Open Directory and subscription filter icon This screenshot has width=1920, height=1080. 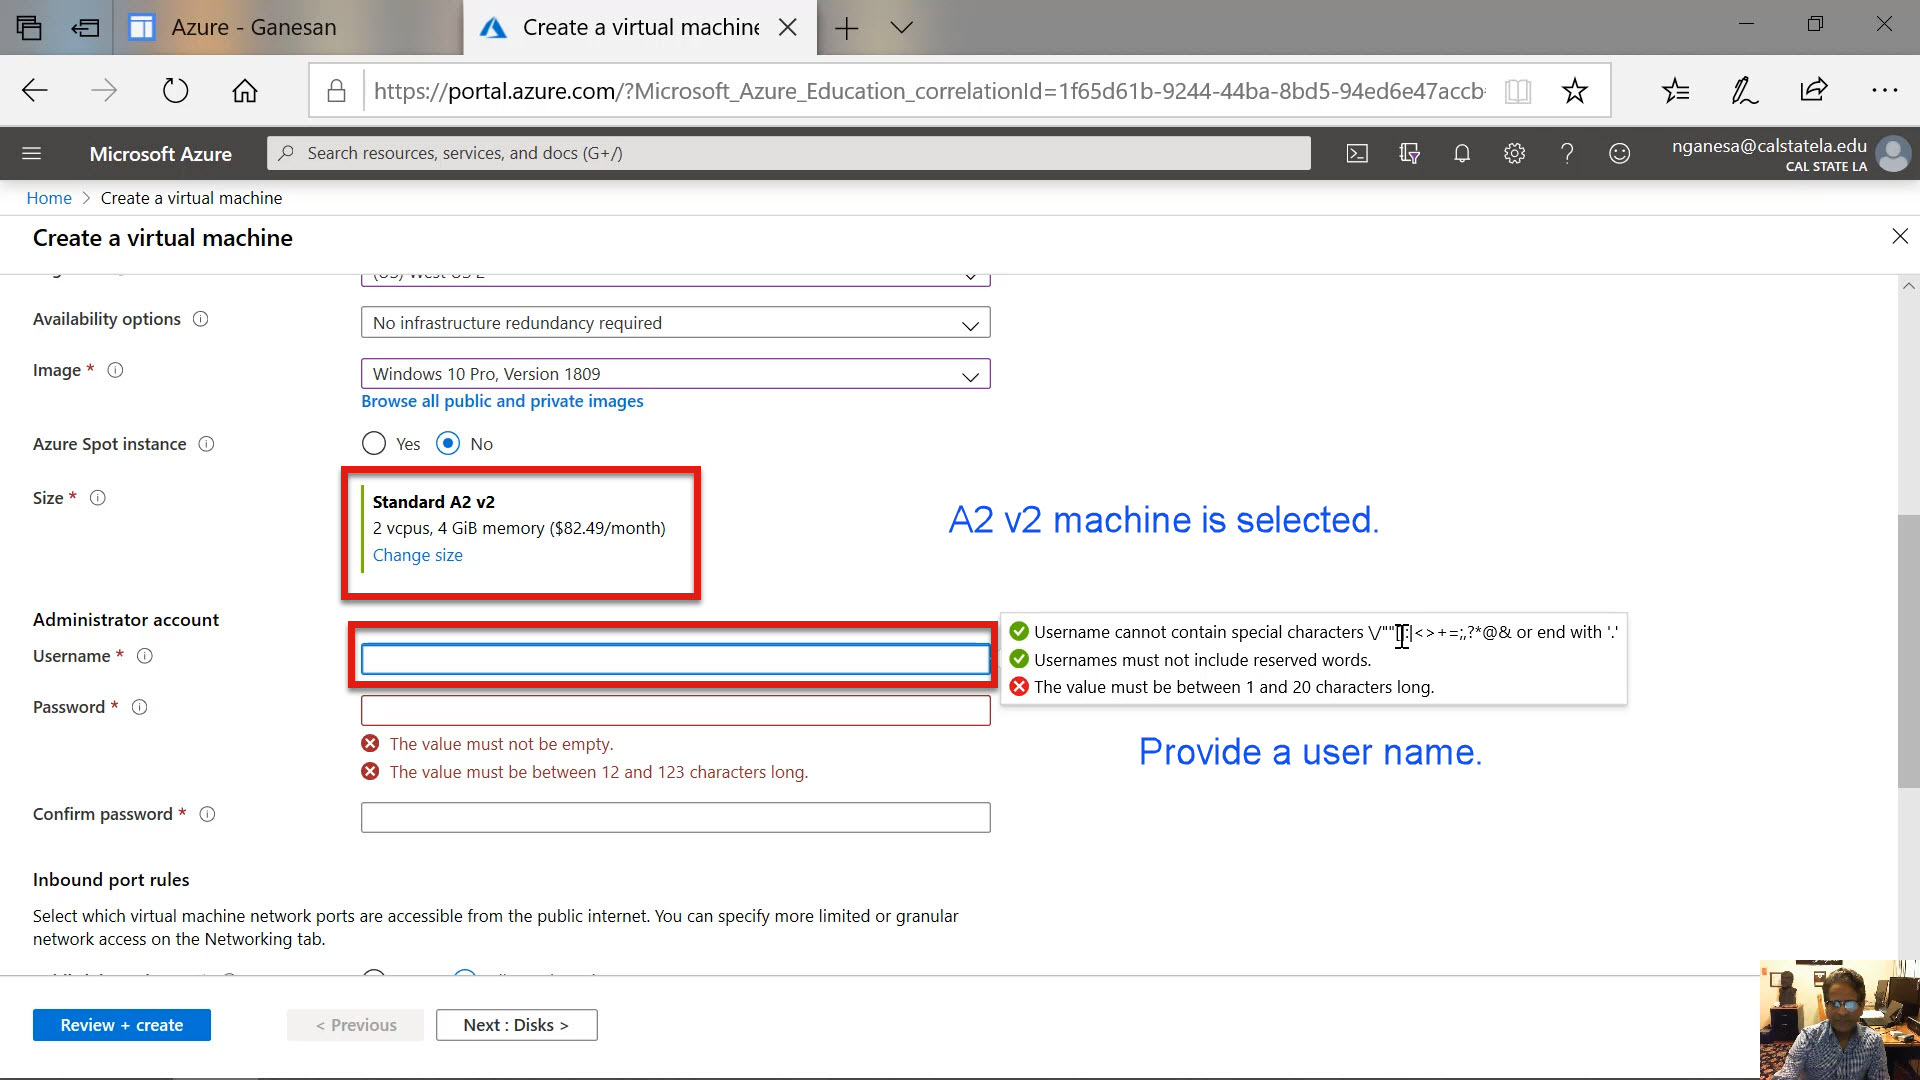(x=1409, y=153)
